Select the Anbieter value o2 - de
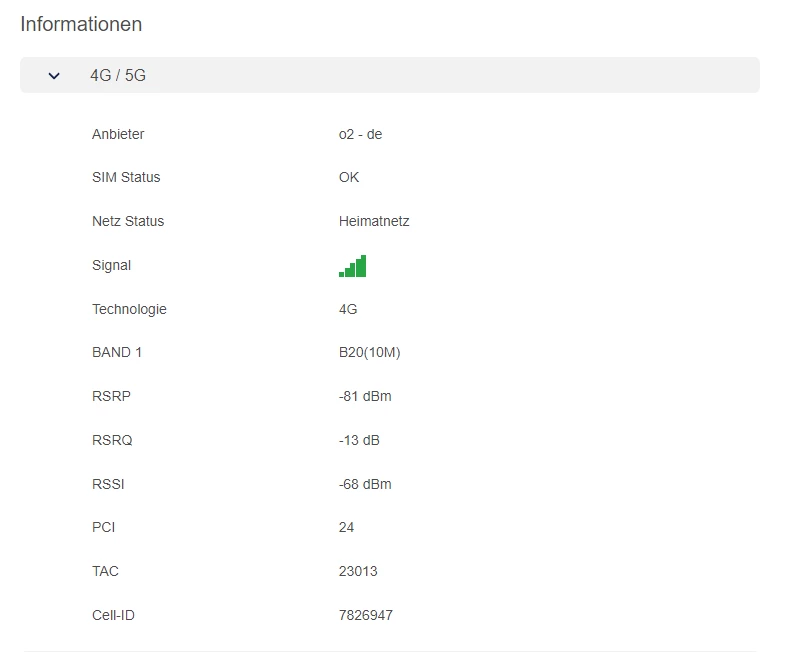This screenshot has height=652, width=790. click(x=360, y=134)
